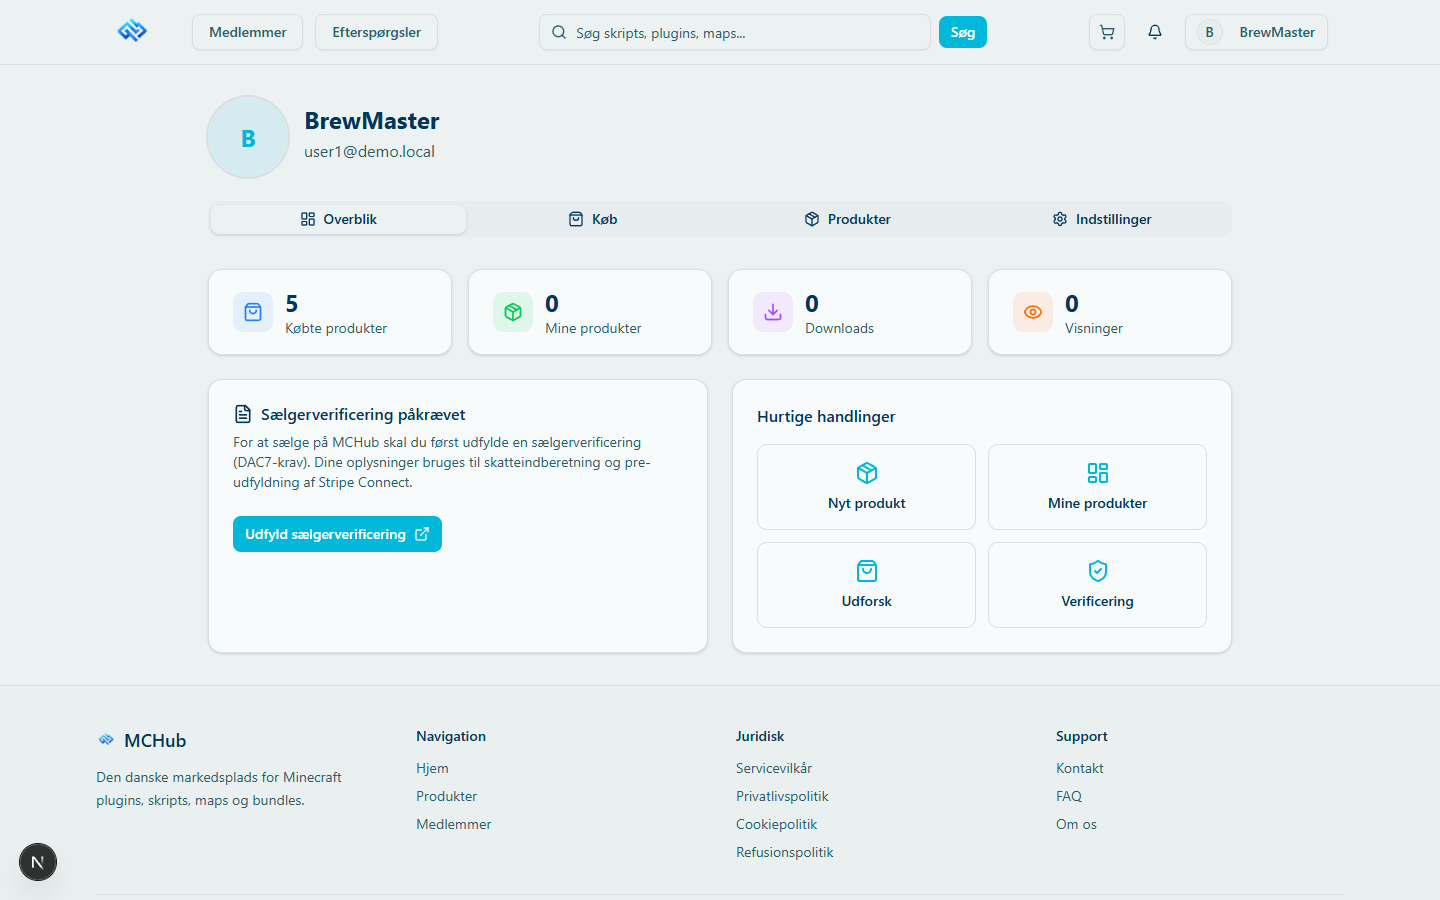This screenshot has width=1440, height=900.
Task: Go to Medlemmer in the top navigation
Action: click(247, 32)
